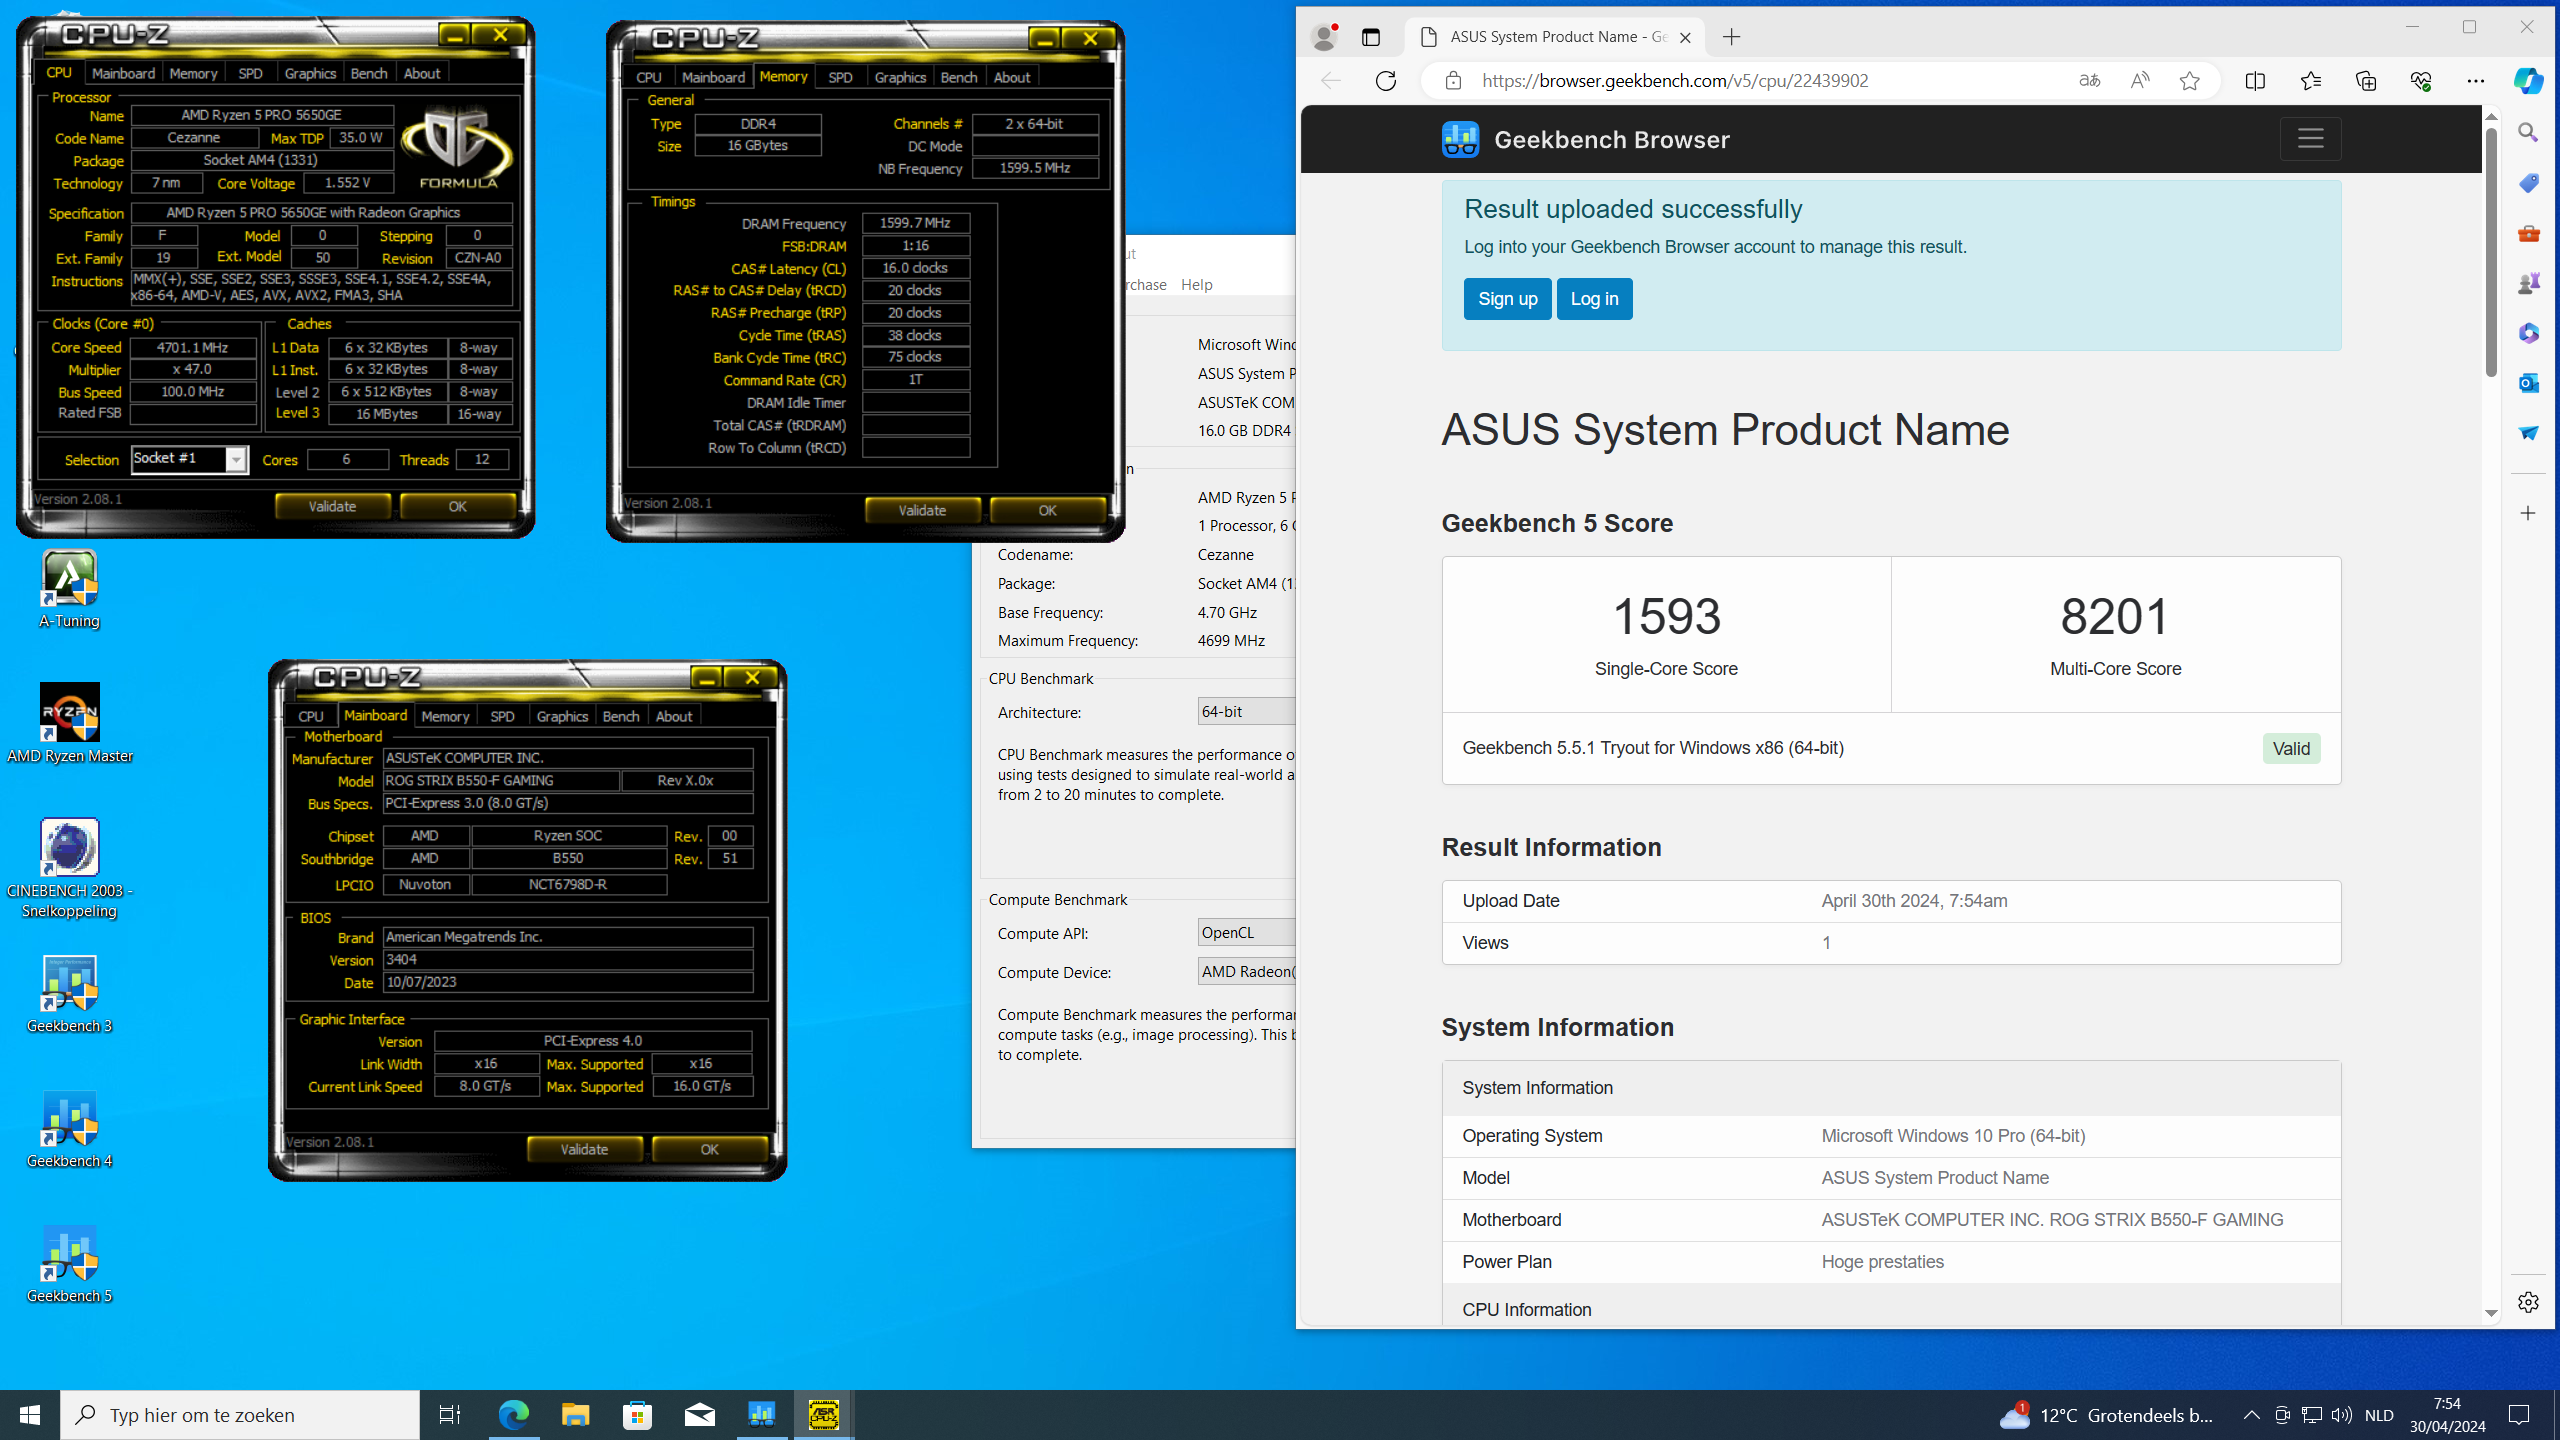The height and width of the screenshot is (1440, 2560).
Task: Open Geekbench 3 desktop icon
Action: click(69, 993)
